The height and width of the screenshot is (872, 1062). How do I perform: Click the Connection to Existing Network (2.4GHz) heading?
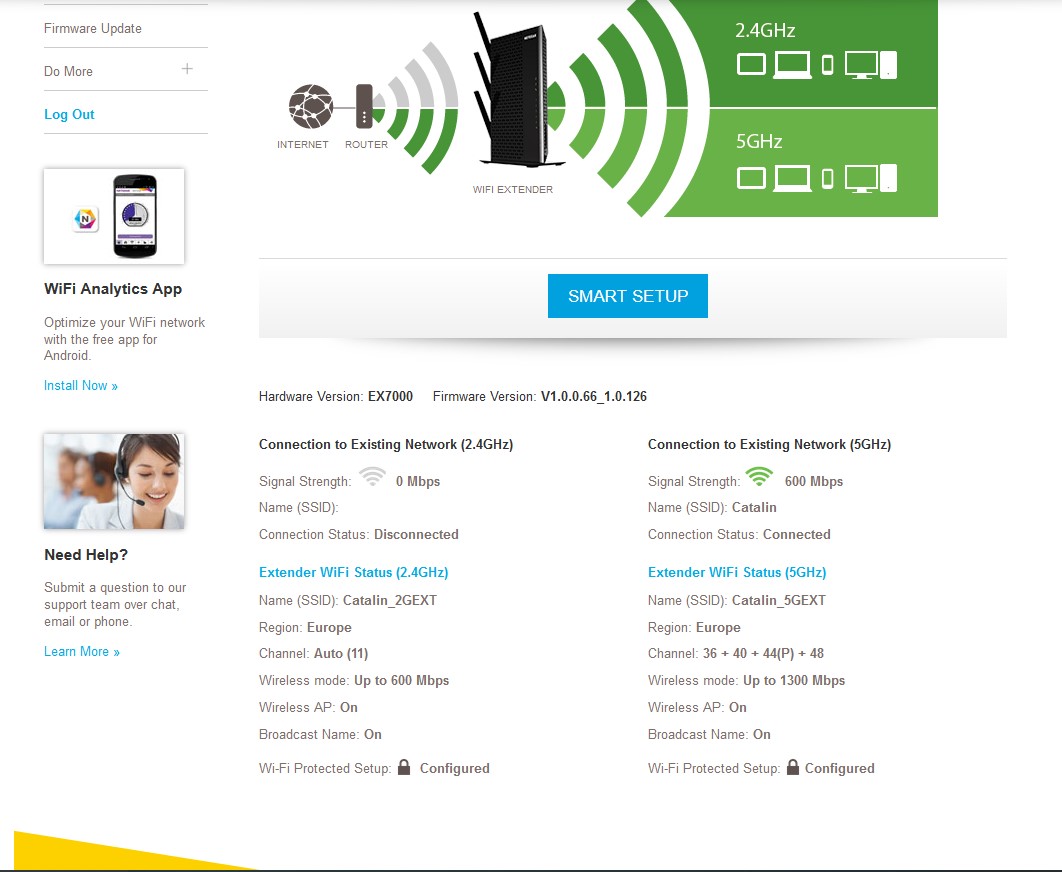[x=386, y=444]
